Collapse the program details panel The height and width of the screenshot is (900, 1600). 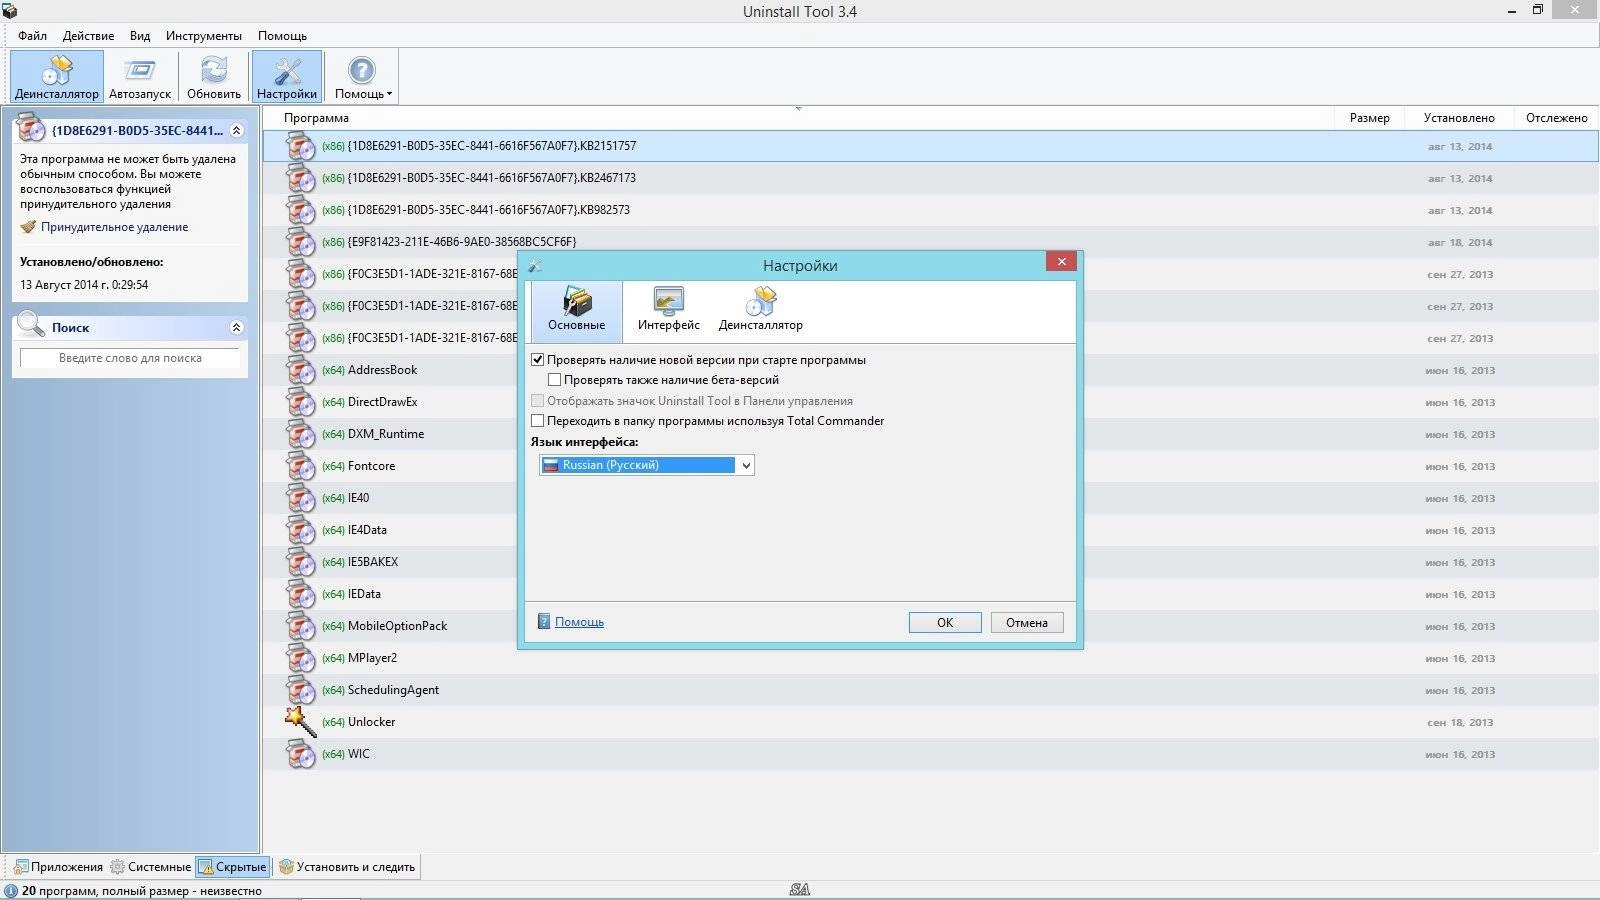tap(236, 131)
